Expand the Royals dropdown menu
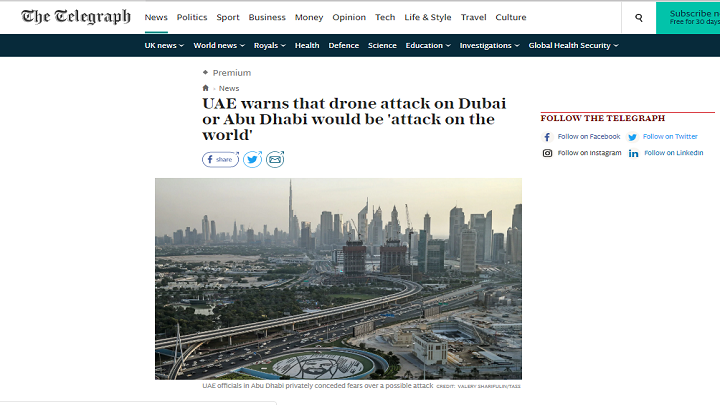Screen dimensions: 720x405 (270, 45)
